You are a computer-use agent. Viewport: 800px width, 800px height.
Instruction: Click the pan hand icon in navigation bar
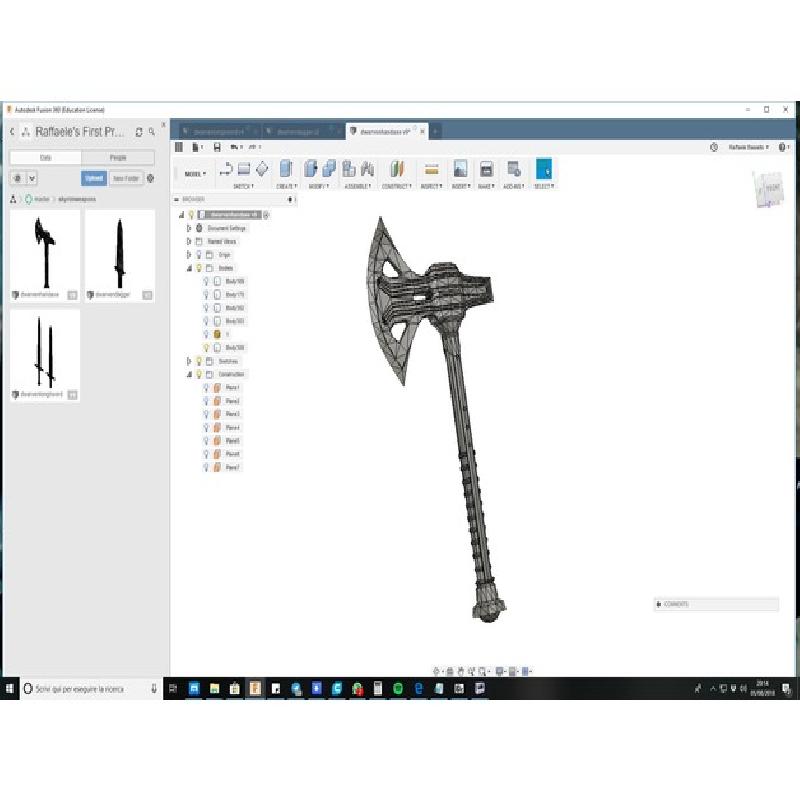coord(460,671)
